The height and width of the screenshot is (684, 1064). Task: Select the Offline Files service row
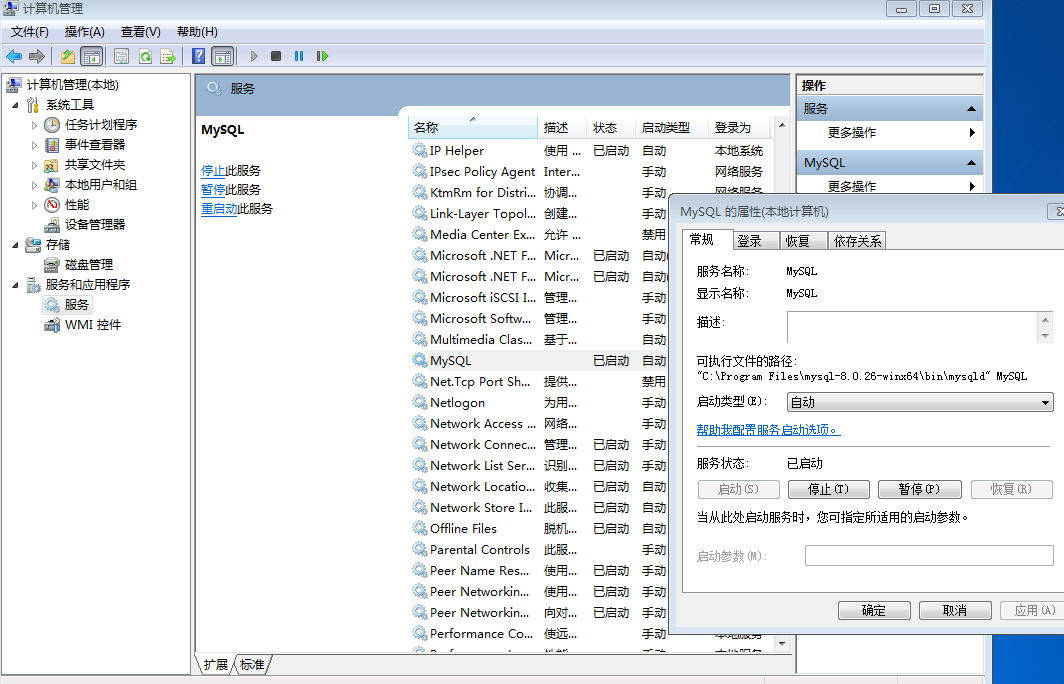pos(539,529)
